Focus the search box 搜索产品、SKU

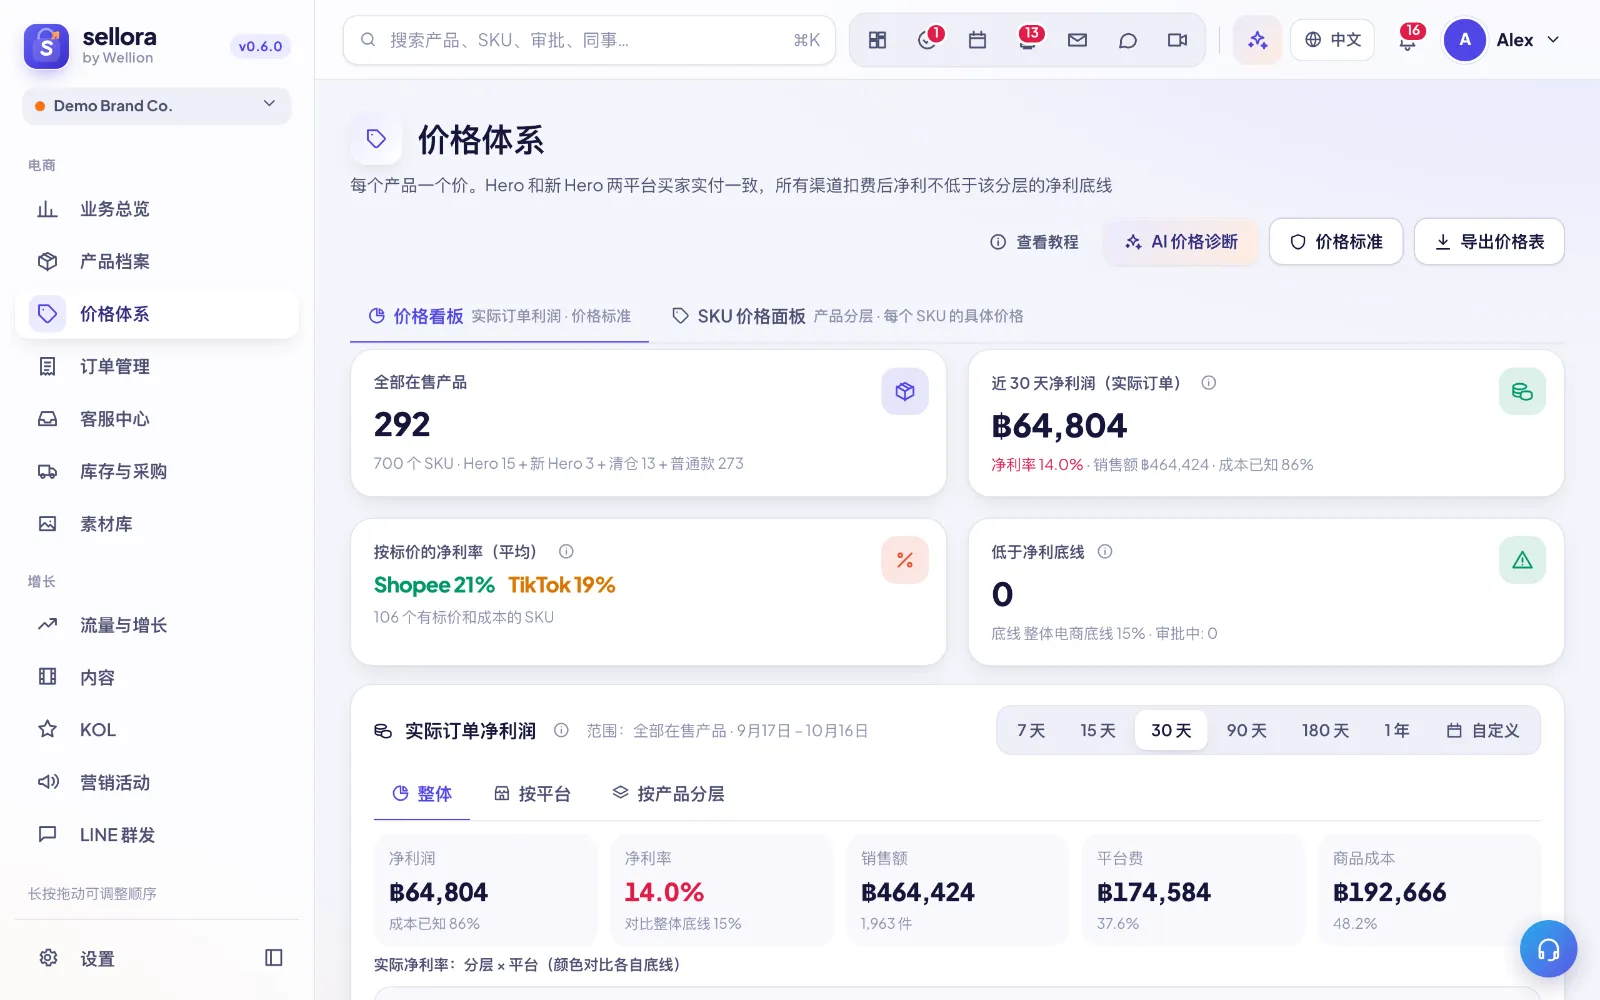point(589,40)
